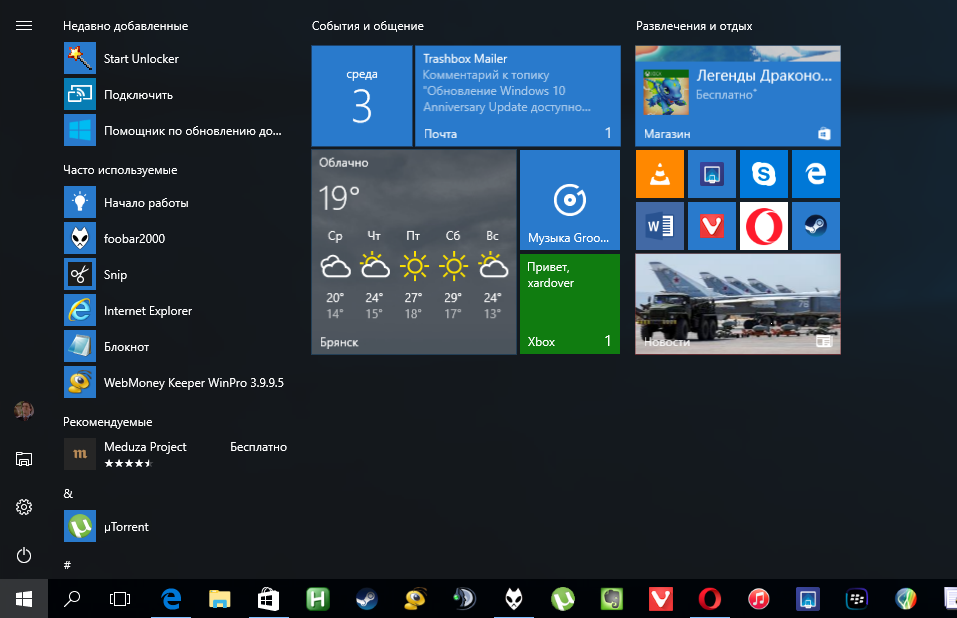Open taskbar search magnifier

(72, 599)
